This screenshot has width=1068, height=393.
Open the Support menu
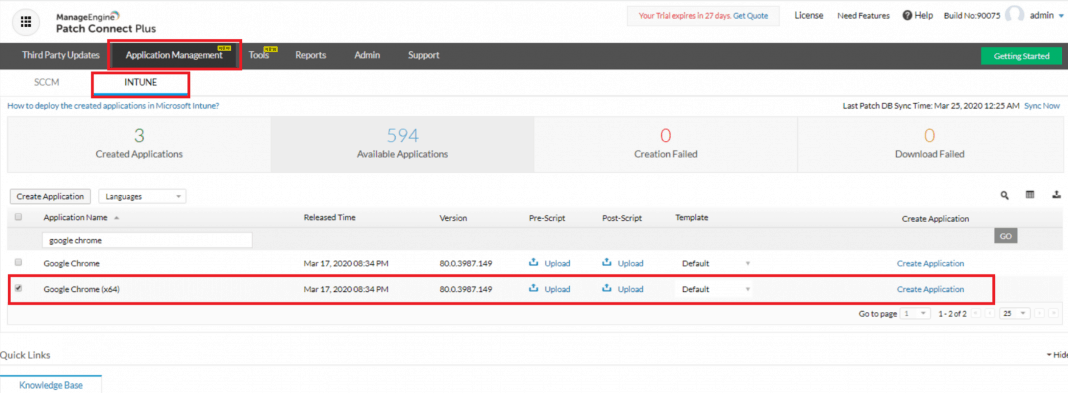tap(424, 55)
